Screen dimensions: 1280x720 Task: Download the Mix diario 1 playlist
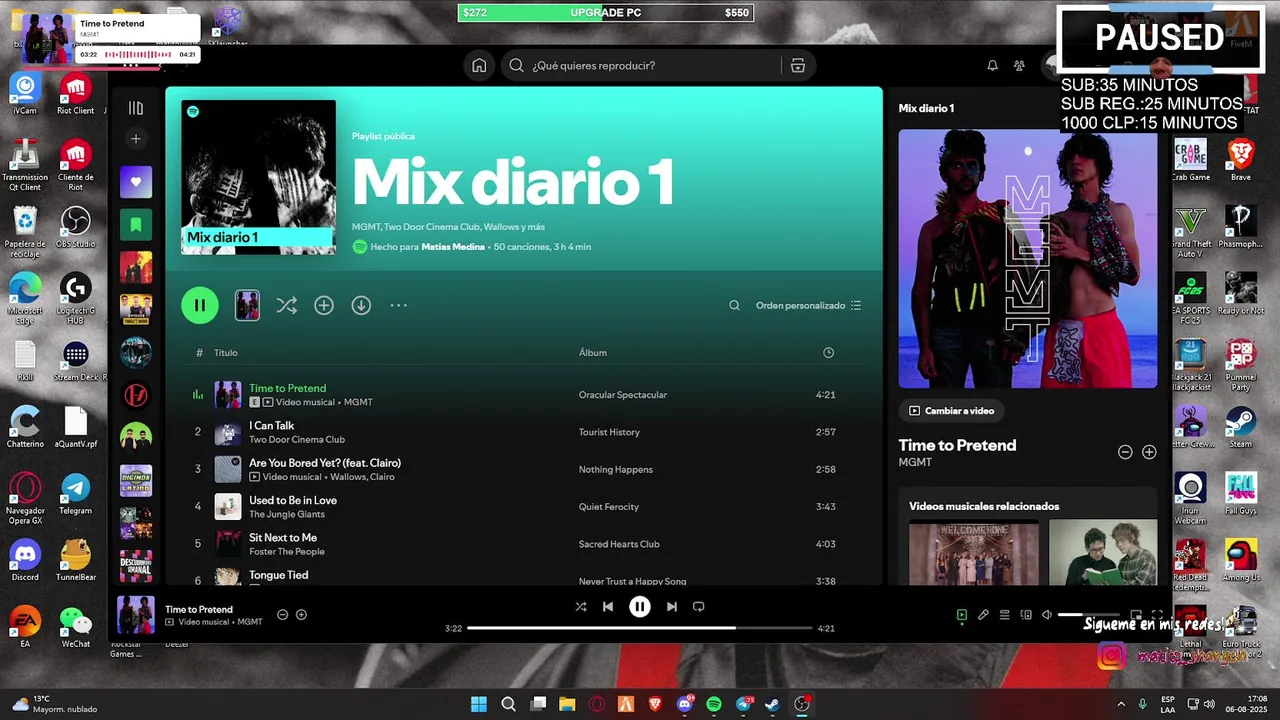coord(361,306)
